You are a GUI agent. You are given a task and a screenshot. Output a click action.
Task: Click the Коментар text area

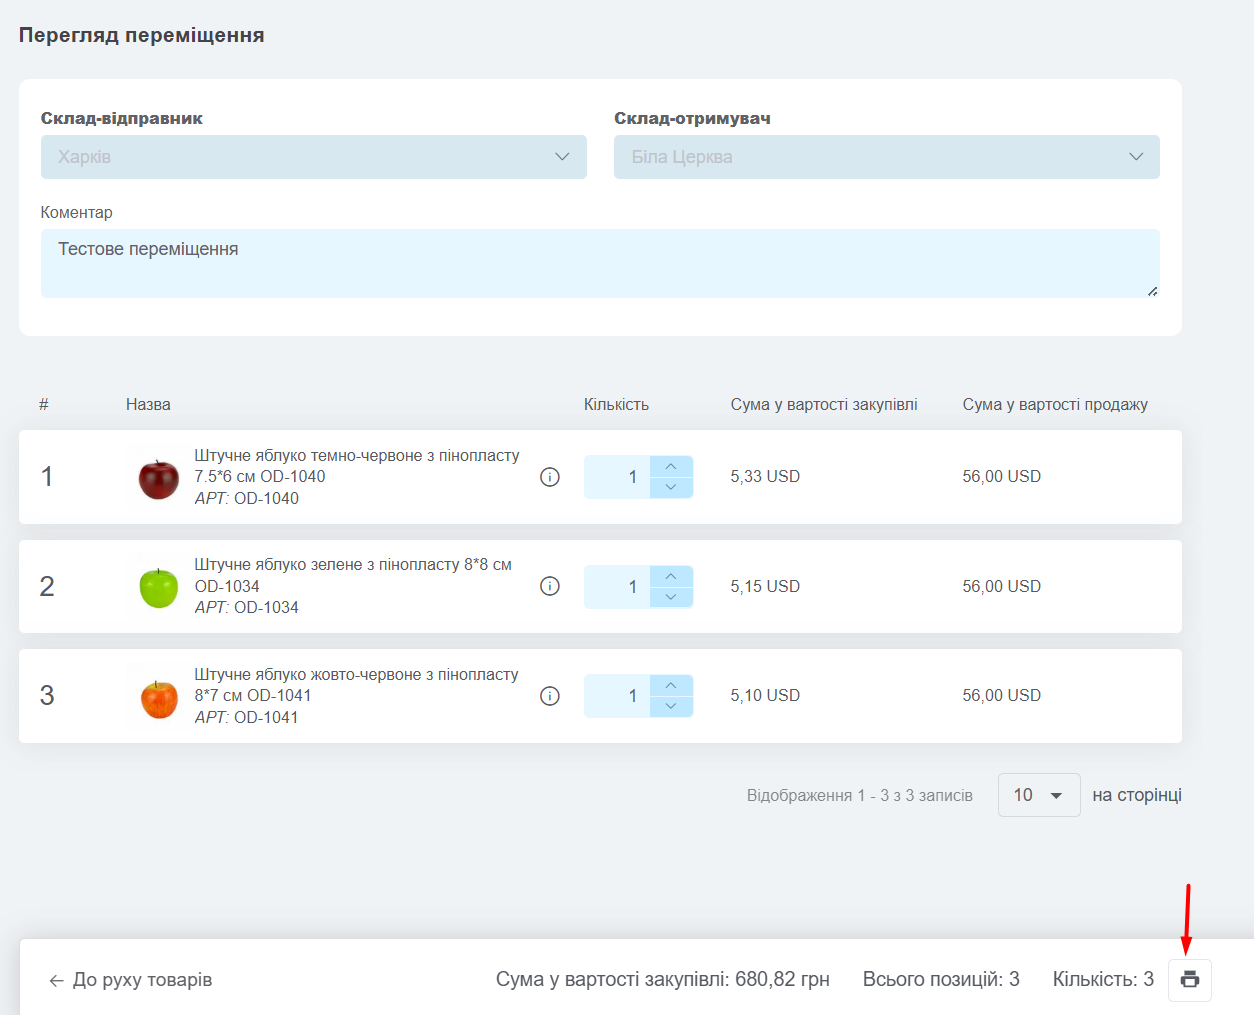click(600, 263)
